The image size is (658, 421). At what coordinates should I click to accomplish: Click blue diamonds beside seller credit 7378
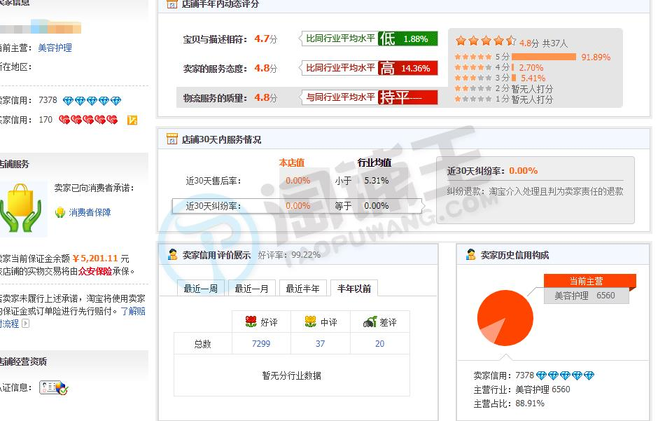91,101
